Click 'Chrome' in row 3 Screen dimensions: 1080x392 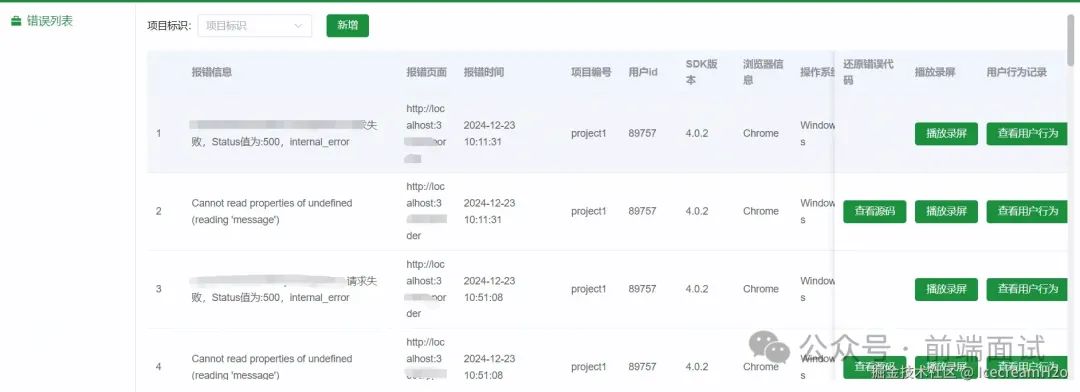pos(760,289)
